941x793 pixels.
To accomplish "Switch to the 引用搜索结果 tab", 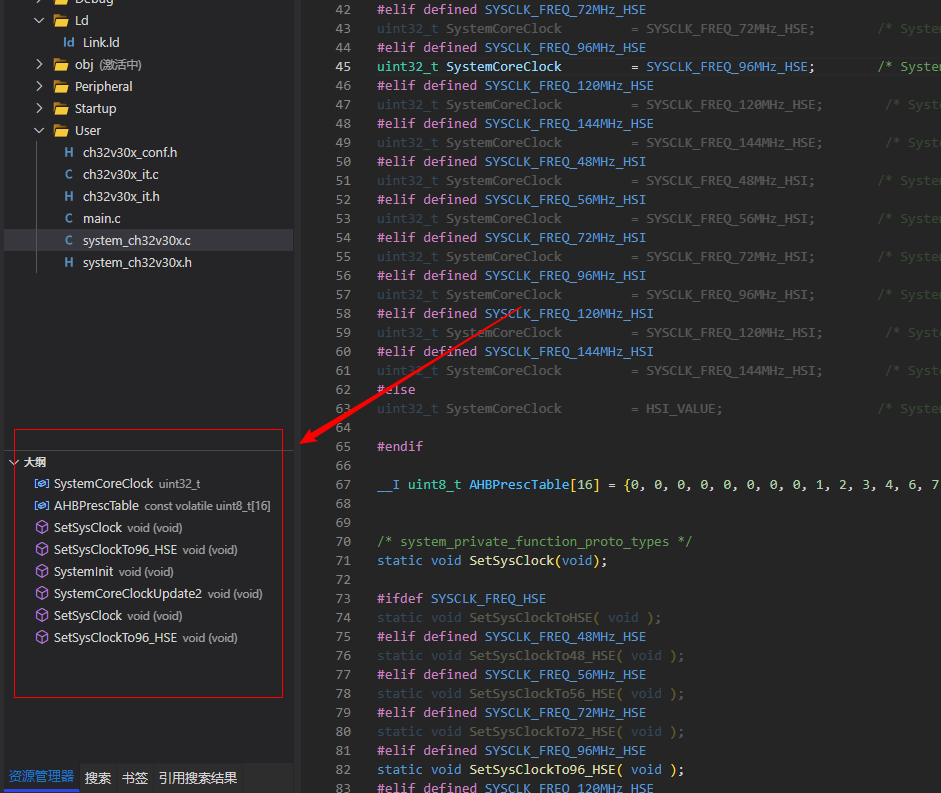I will coord(198,778).
